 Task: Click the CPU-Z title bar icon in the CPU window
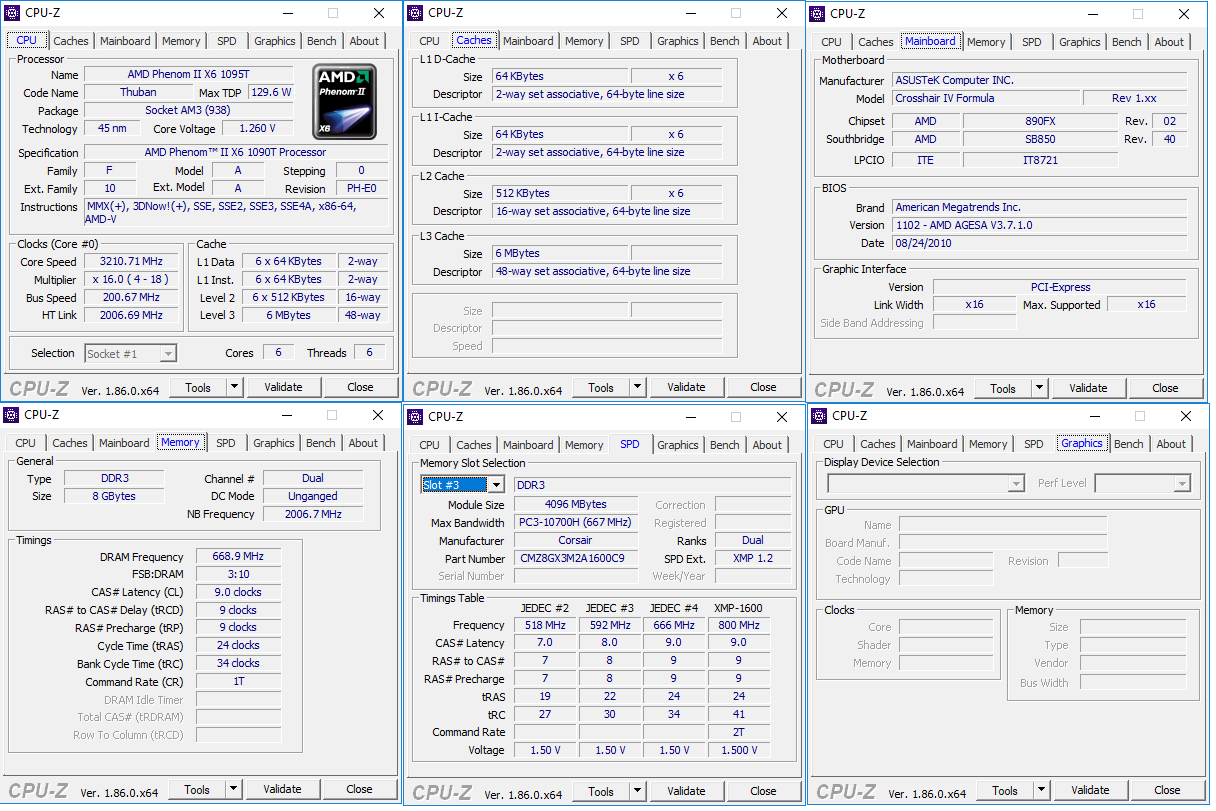tap(13, 13)
